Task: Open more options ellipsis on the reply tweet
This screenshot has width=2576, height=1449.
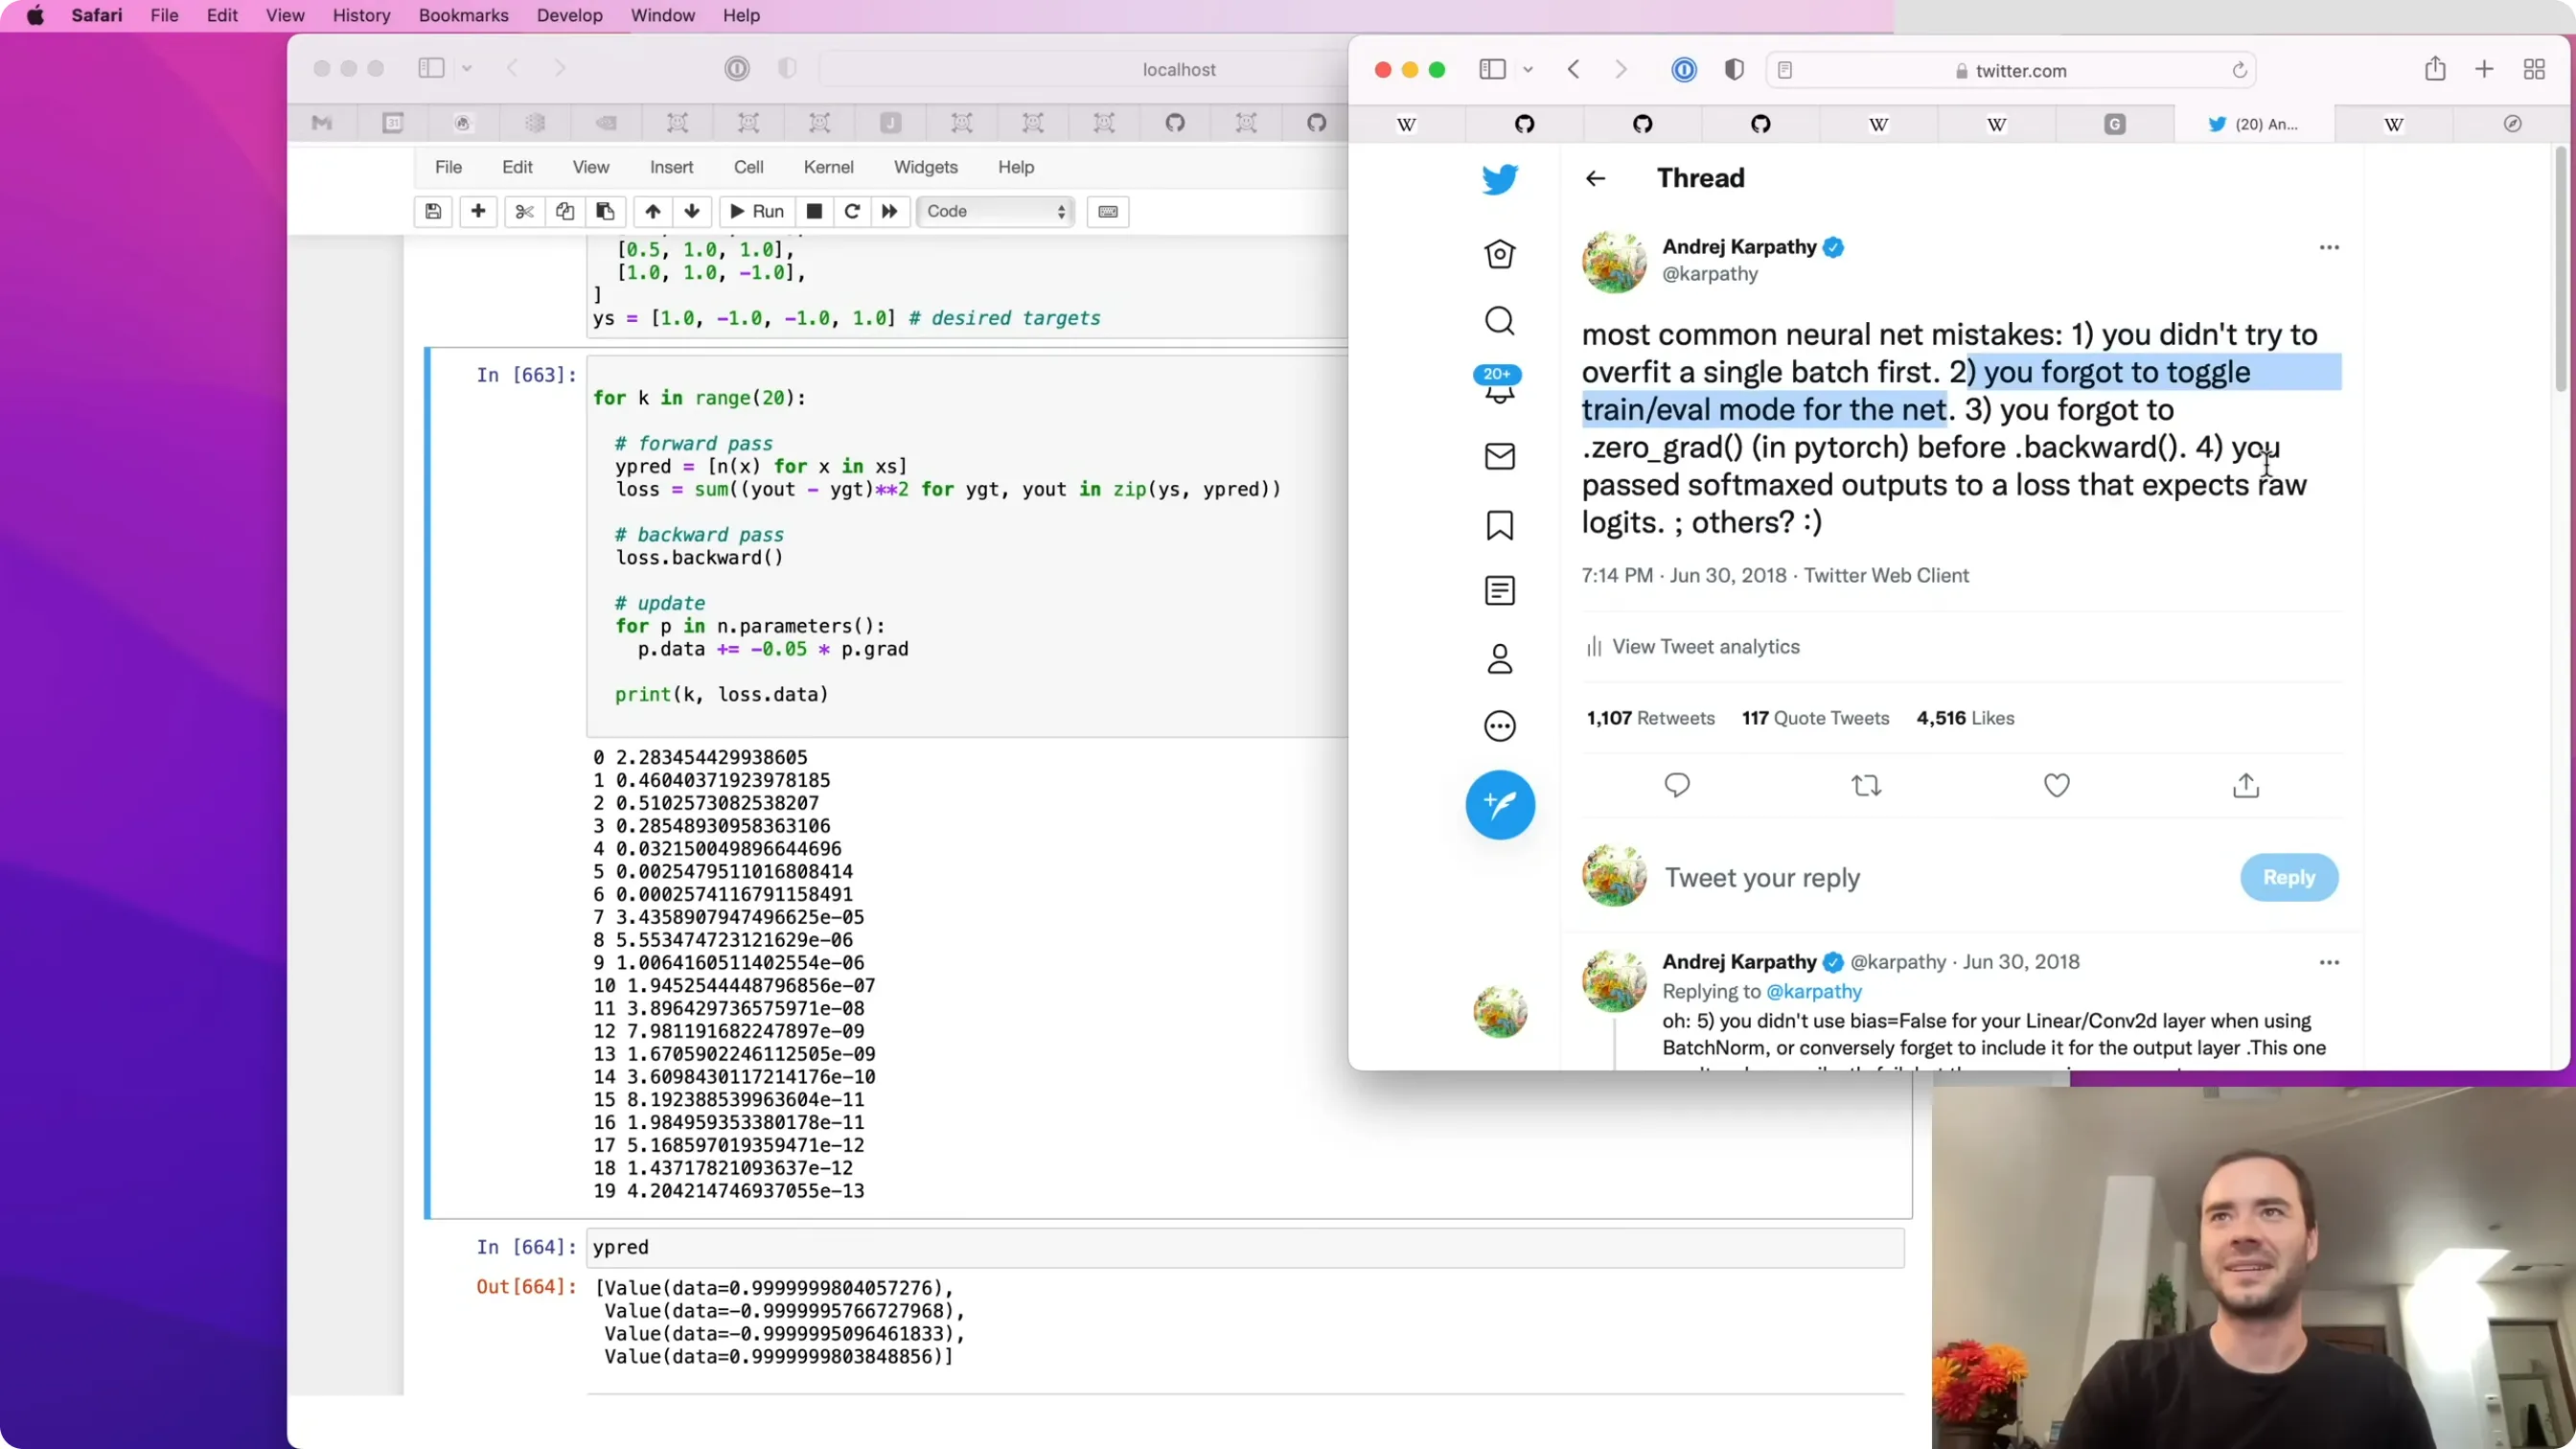Action: [x=2329, y=962]
